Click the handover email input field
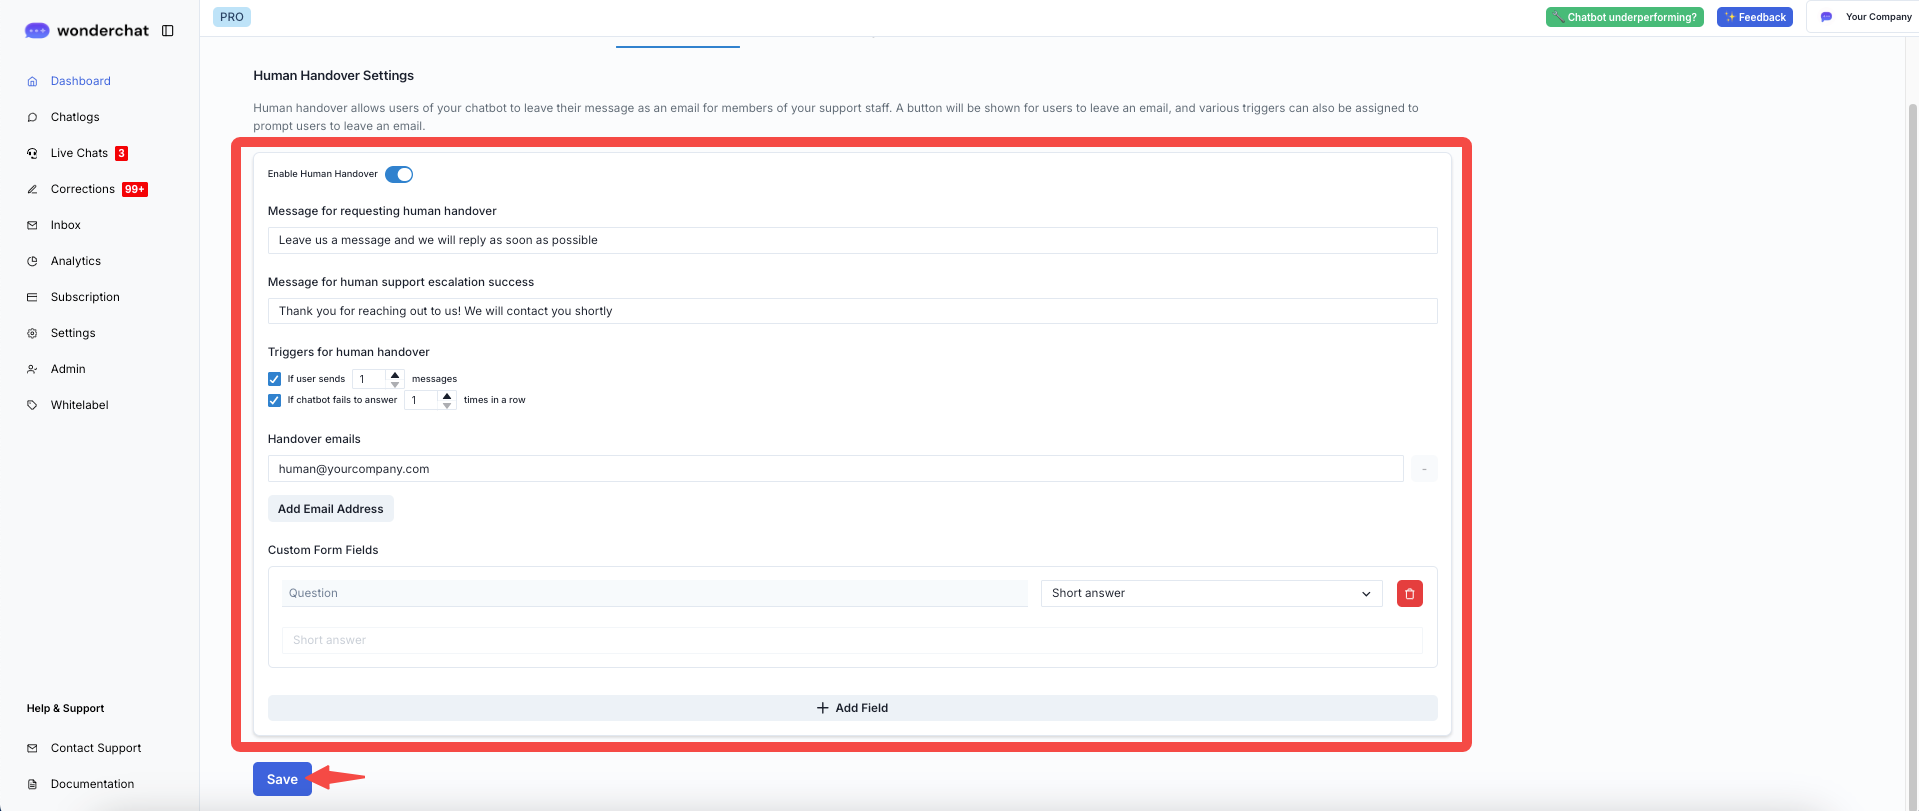Viewport: 1919px width, 811px height. (x=835, y=469)
